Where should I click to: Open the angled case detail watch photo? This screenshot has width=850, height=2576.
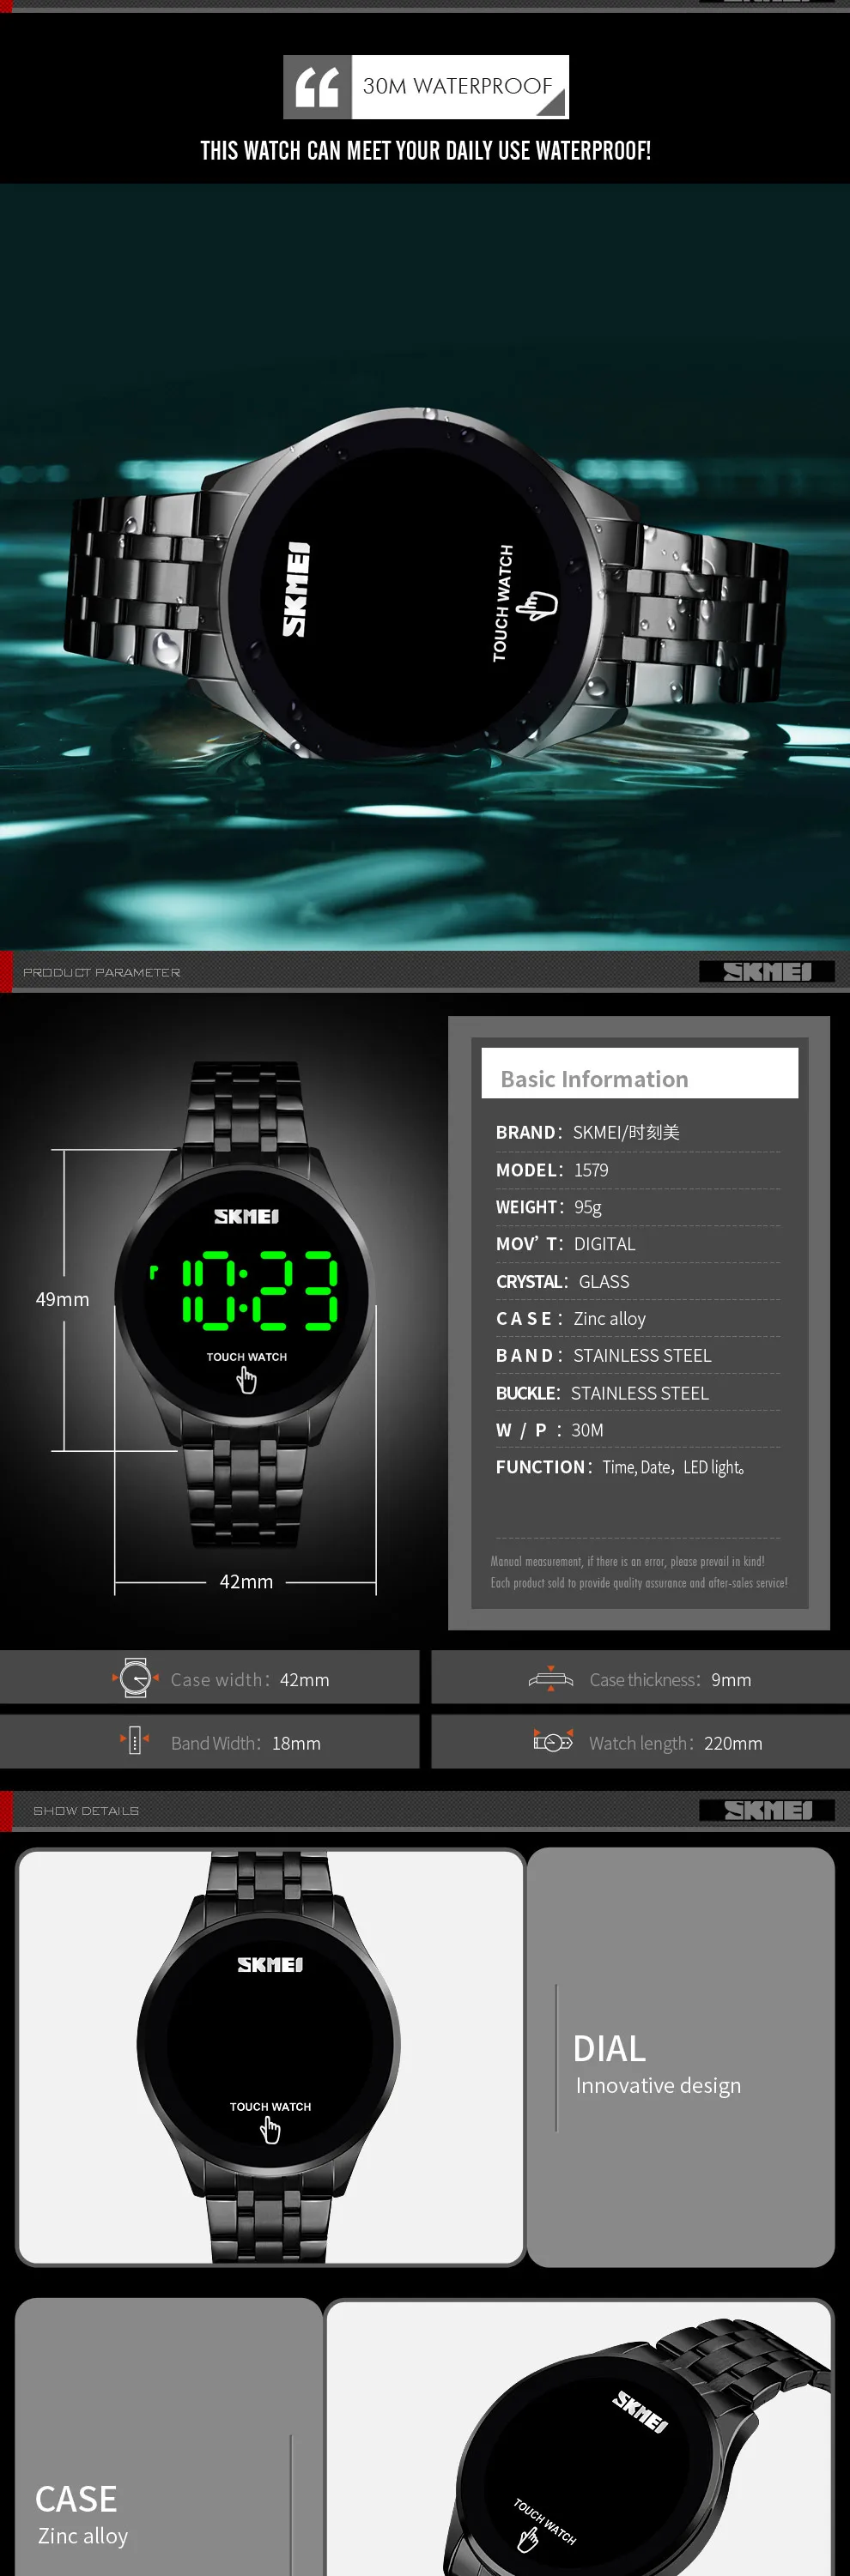tap(580, 2438)
